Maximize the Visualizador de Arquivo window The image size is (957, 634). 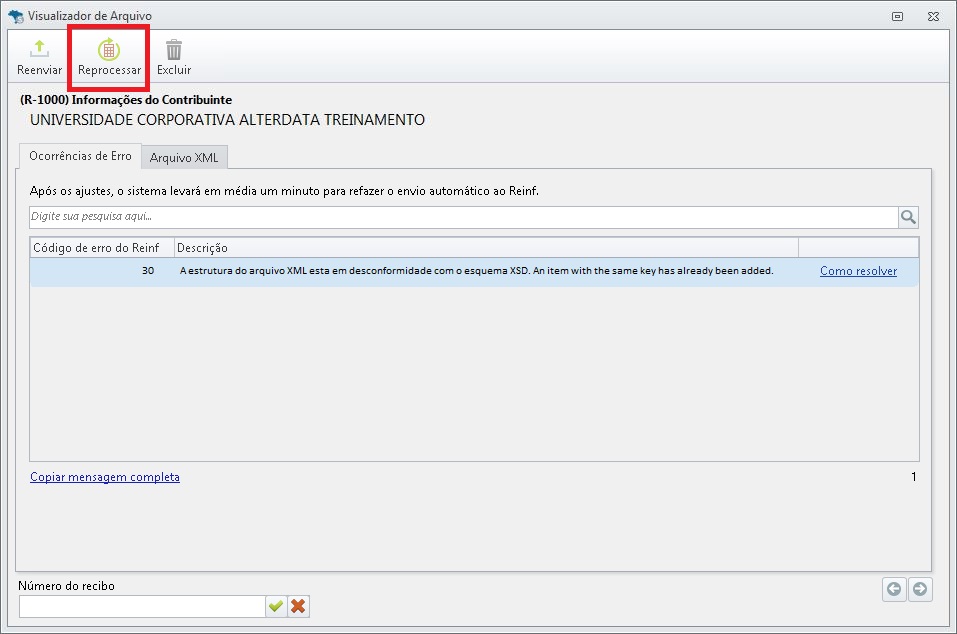(x=897, y=16)
